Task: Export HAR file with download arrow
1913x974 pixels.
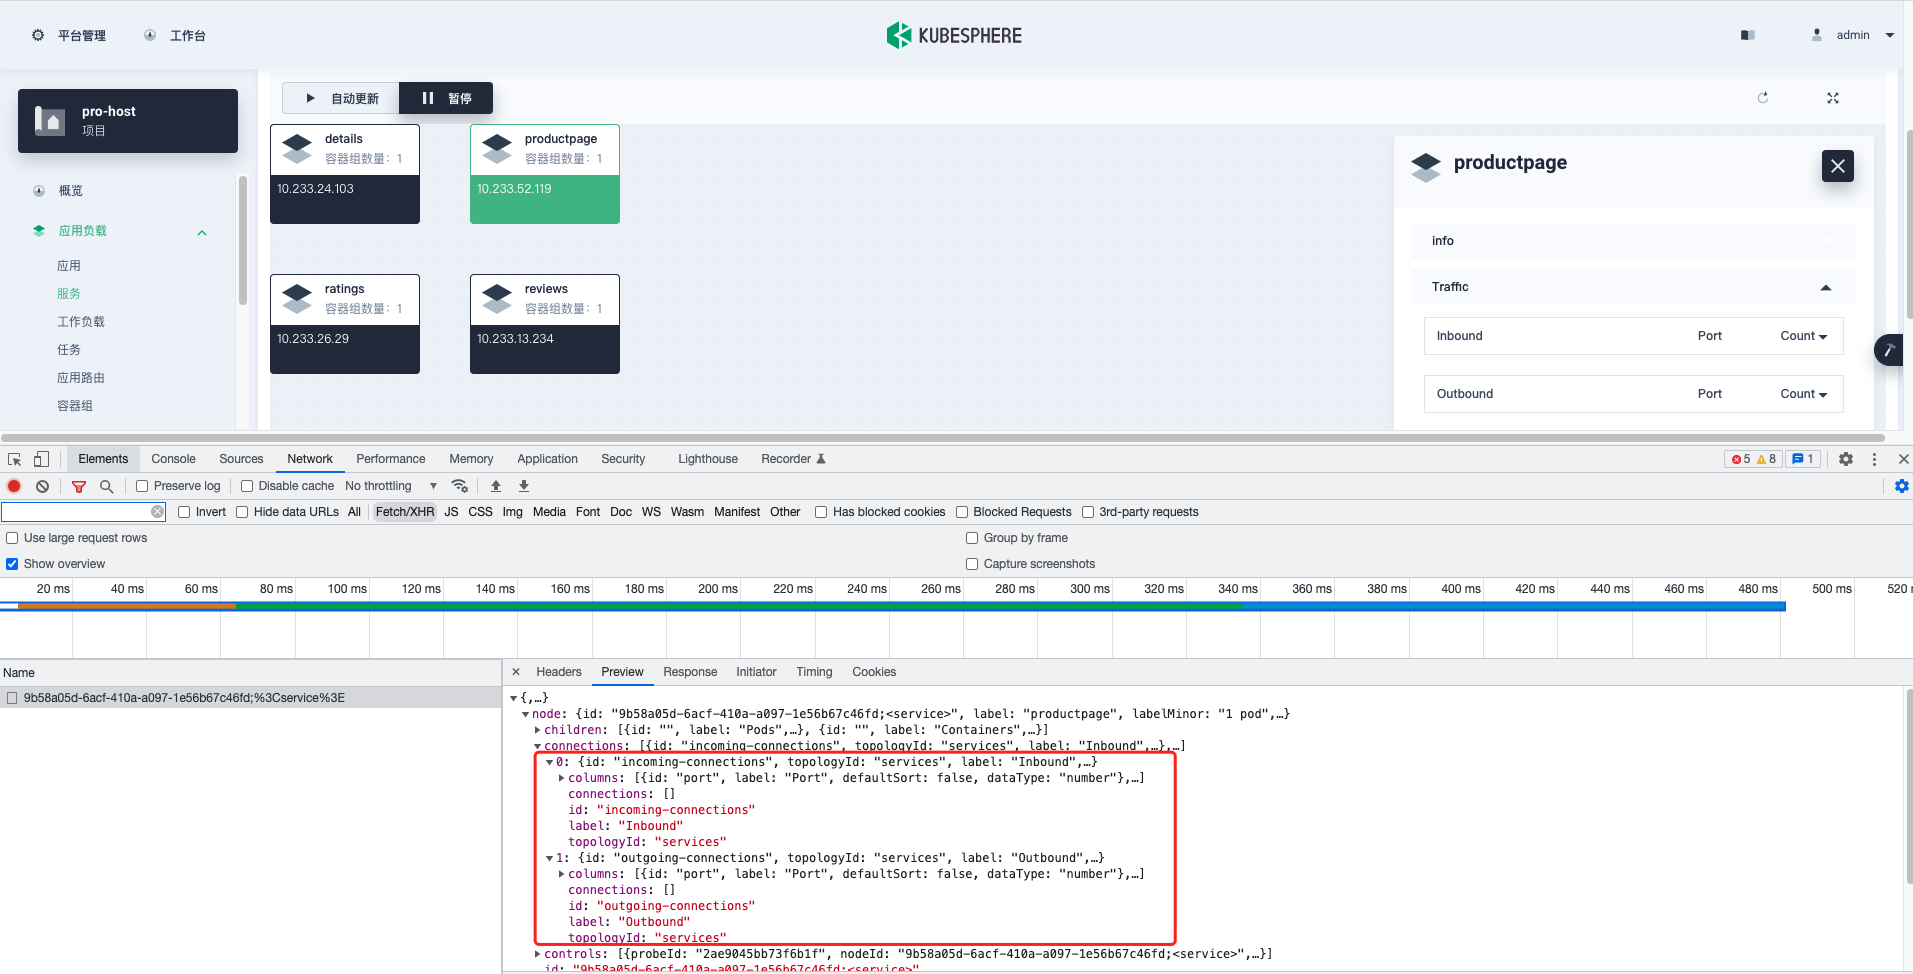Action: click(x=524, y=486)
